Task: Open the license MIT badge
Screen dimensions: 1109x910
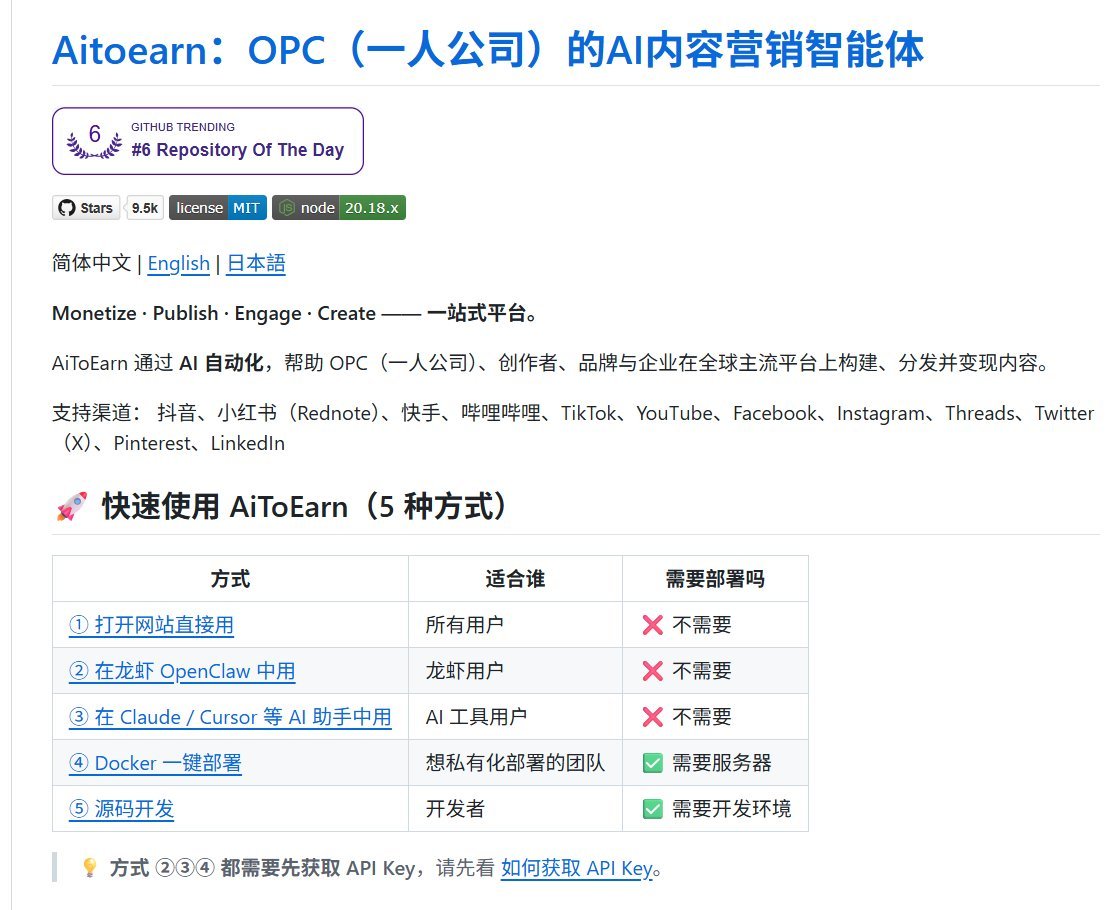Action: [x=218, y=208]
